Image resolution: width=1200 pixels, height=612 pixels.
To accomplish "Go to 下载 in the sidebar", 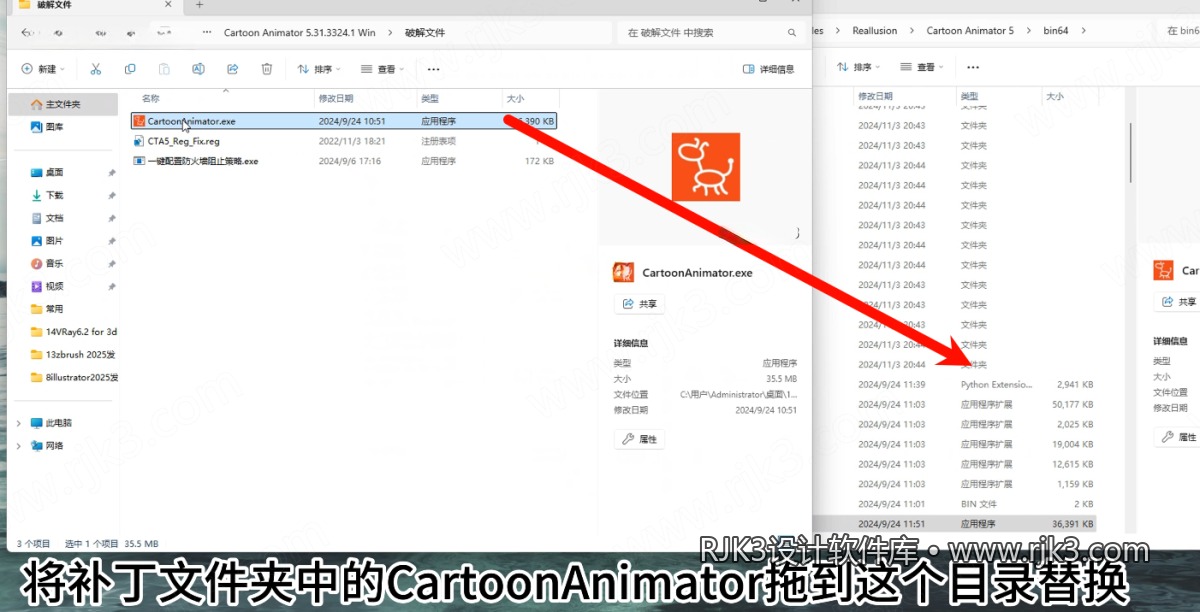I will pyautogui.click(x=54, y=195).
